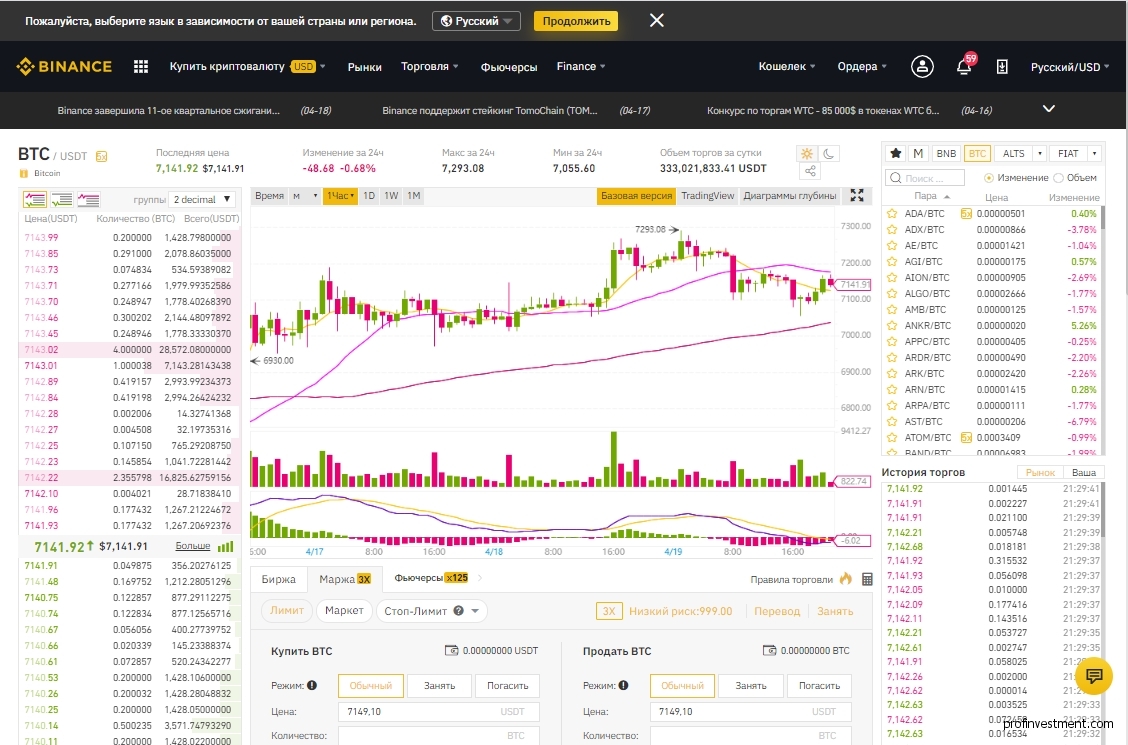The height and width of the screenshot is (745, 1128).
Task: Click the buy price input field
Action: 439,711
